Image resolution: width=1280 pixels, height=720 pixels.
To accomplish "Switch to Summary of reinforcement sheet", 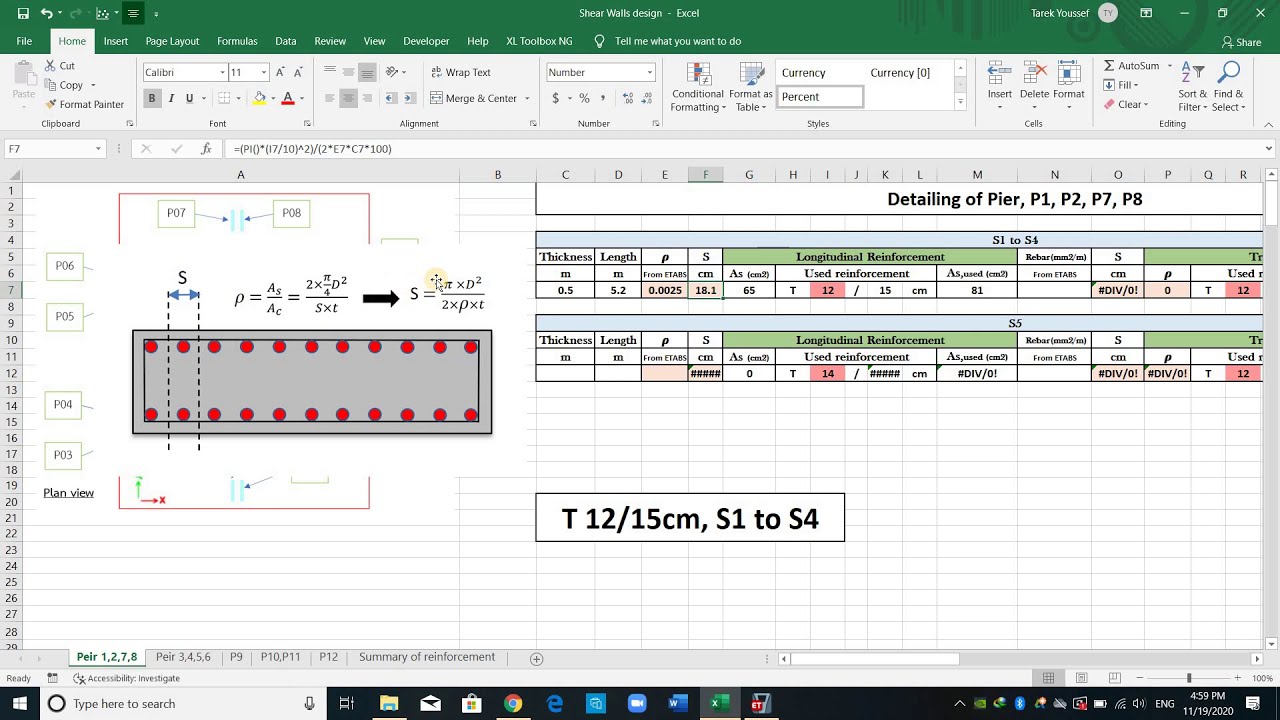I will click(x=427, y=657).
